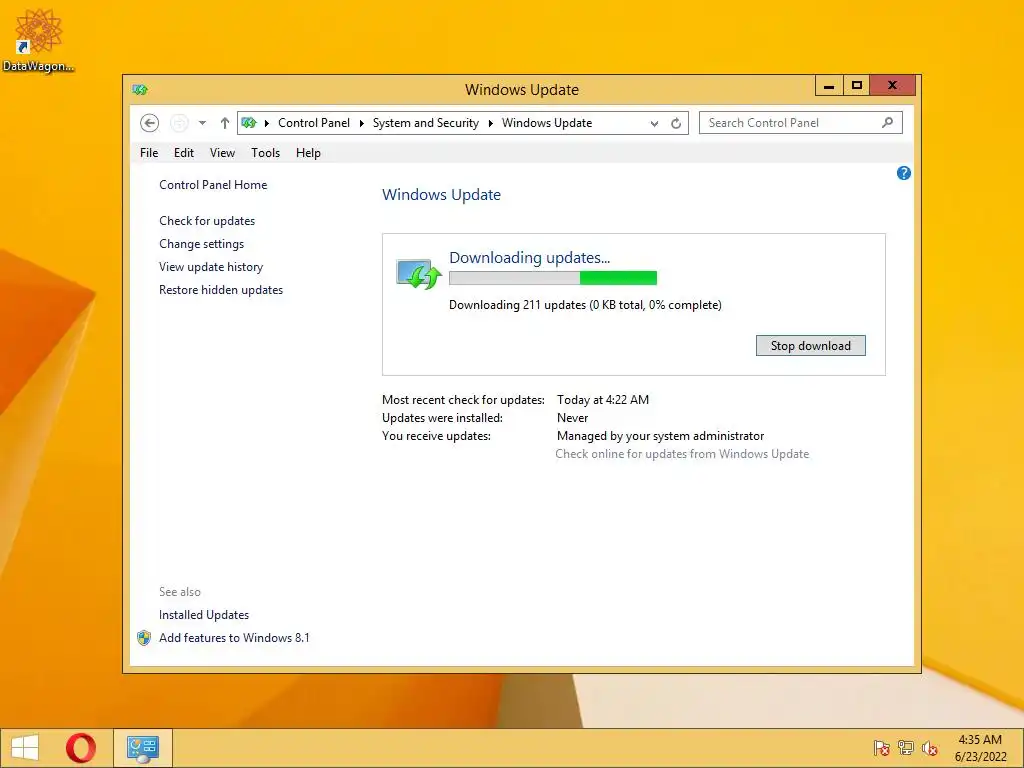Click Control Panel in the breadcrumb
This screenshot has width=1024, height=768.
[x=313, y=123]
